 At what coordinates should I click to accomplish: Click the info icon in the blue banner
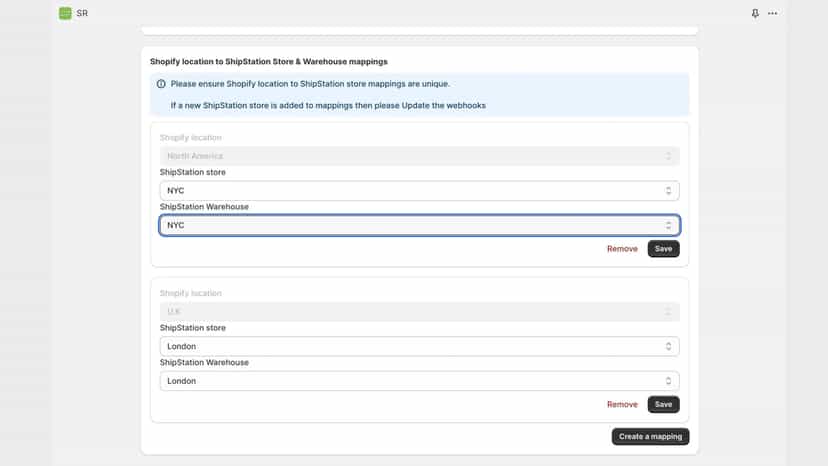[x=161, y=84]
